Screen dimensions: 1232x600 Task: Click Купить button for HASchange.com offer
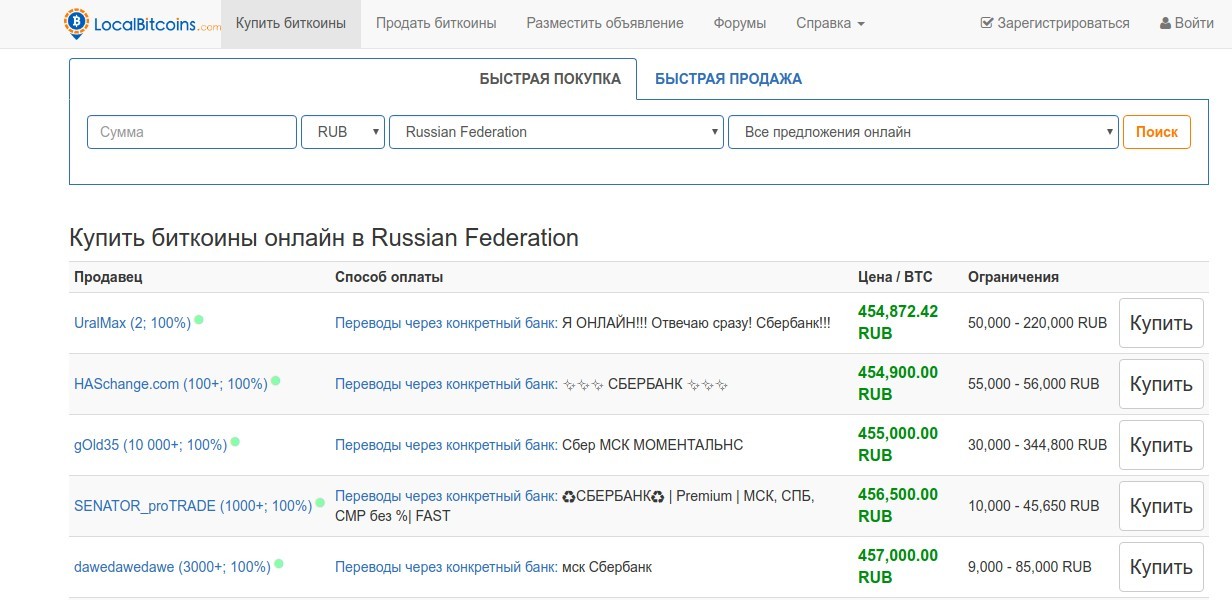point(1161,384)
